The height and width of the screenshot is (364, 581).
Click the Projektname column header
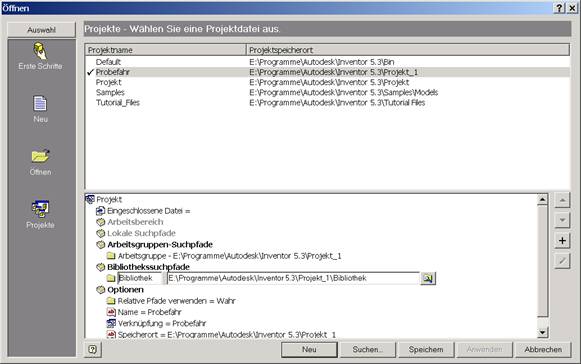tap(166, 50)
